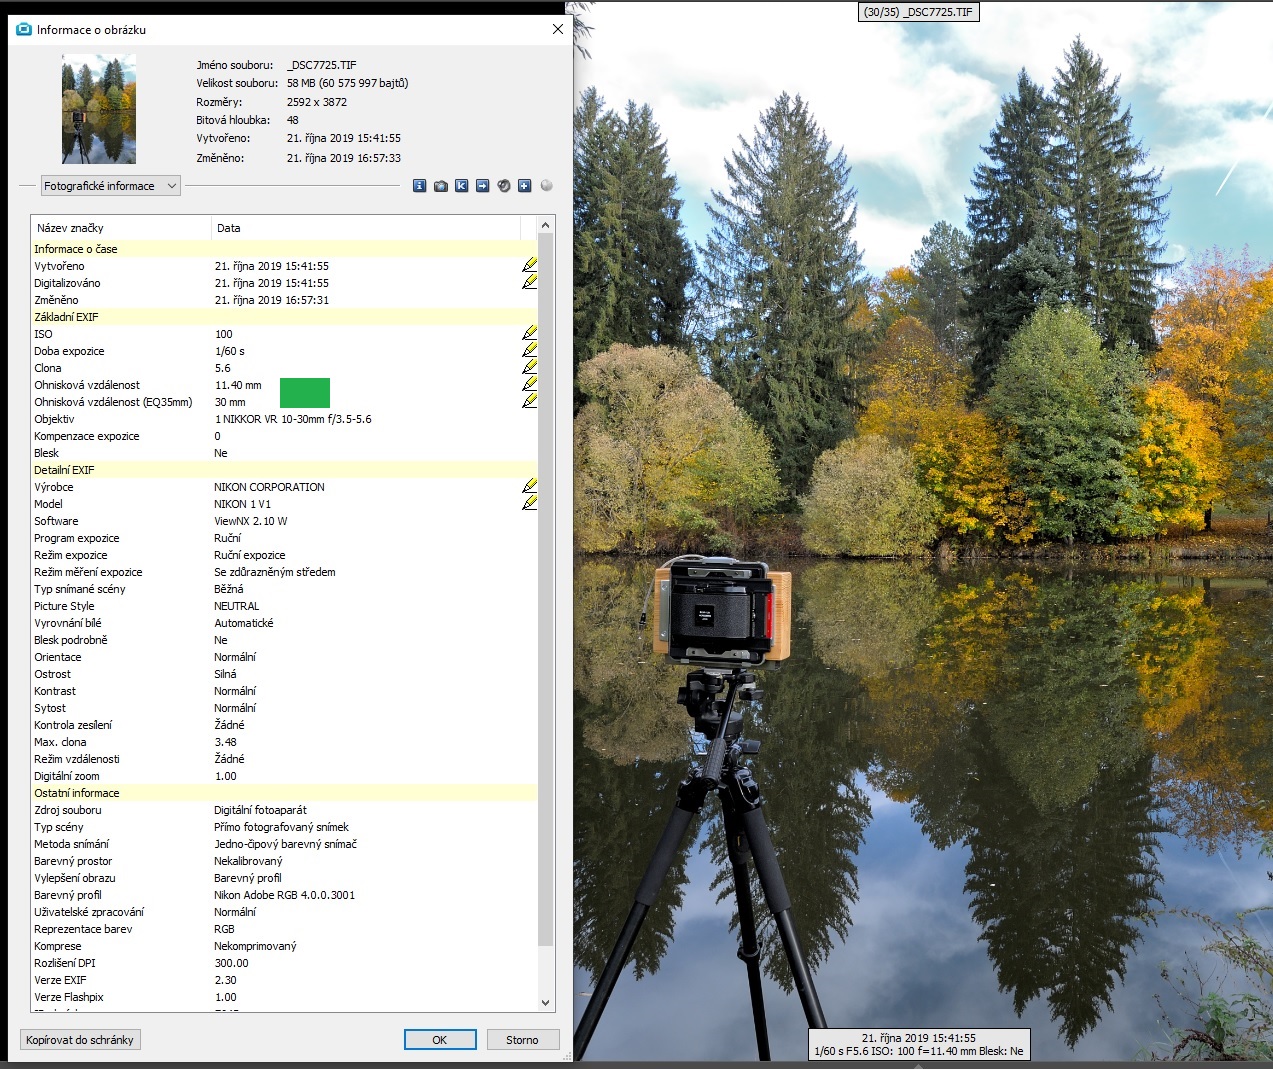Viewport: 1273px width, 1069px height.
Task: Edit the ISO value with pencil icon
Action: (x=529, y=333)
